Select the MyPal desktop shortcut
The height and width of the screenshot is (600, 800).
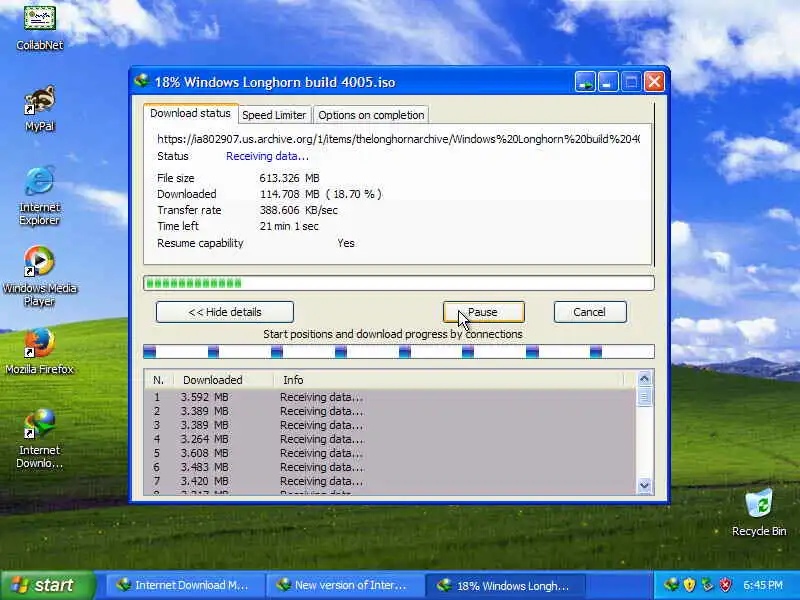point(39,109)
